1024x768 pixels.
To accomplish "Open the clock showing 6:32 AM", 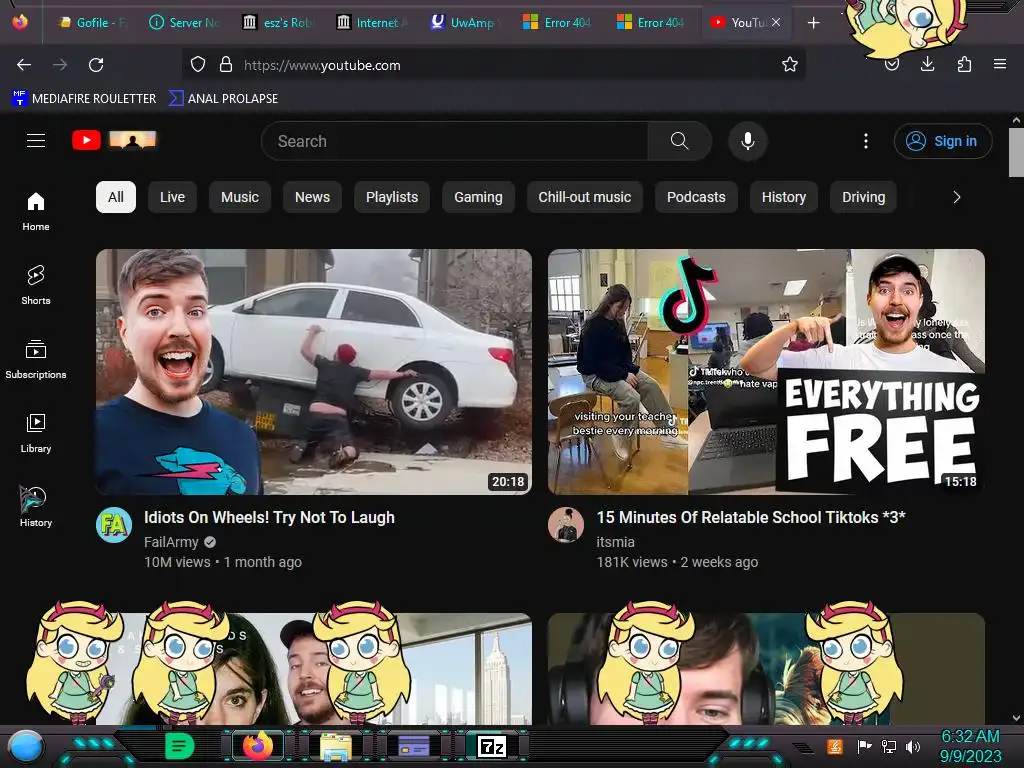I will click(x=970, y=746).
